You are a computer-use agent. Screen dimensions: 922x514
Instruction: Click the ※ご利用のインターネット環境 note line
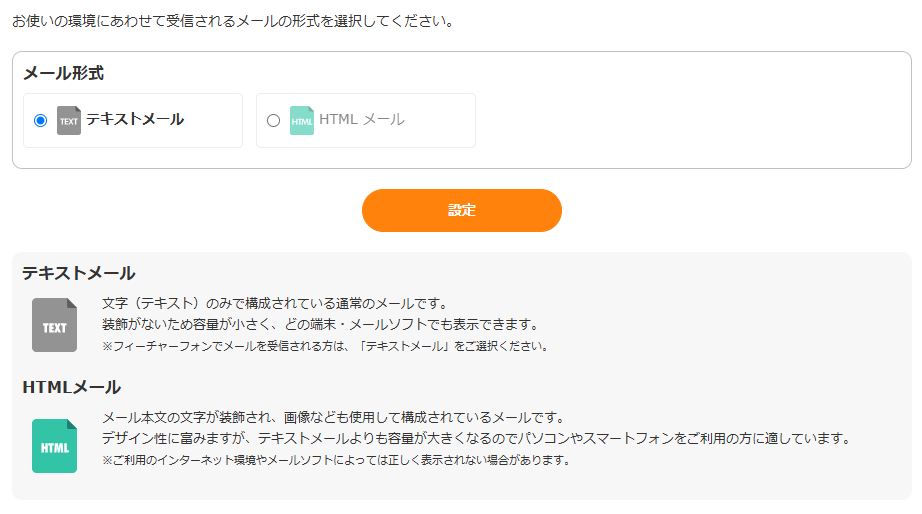(x=336, y=460)
